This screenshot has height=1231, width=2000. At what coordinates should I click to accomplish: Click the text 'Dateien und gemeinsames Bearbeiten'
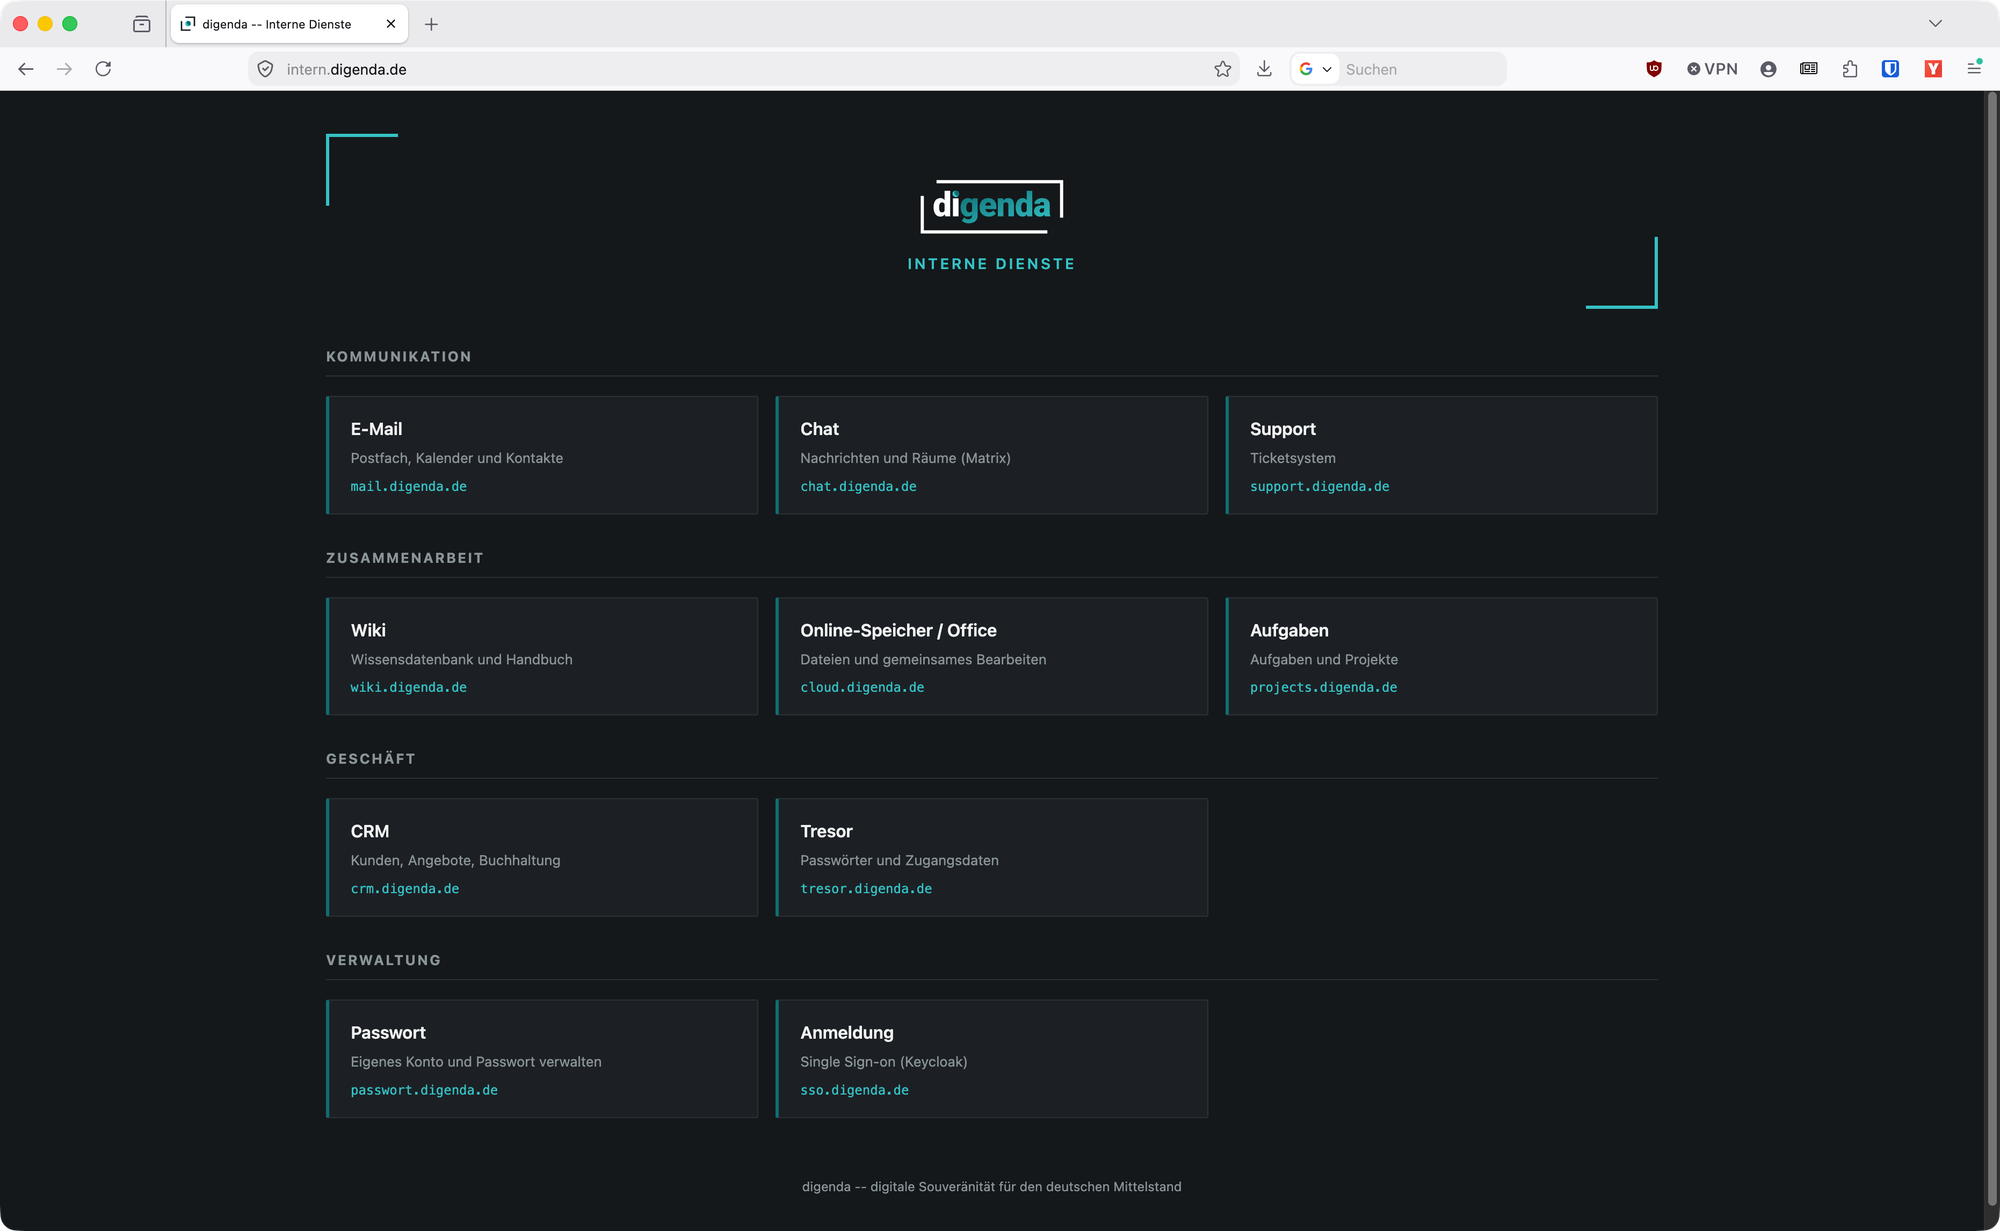pos(923,659)
